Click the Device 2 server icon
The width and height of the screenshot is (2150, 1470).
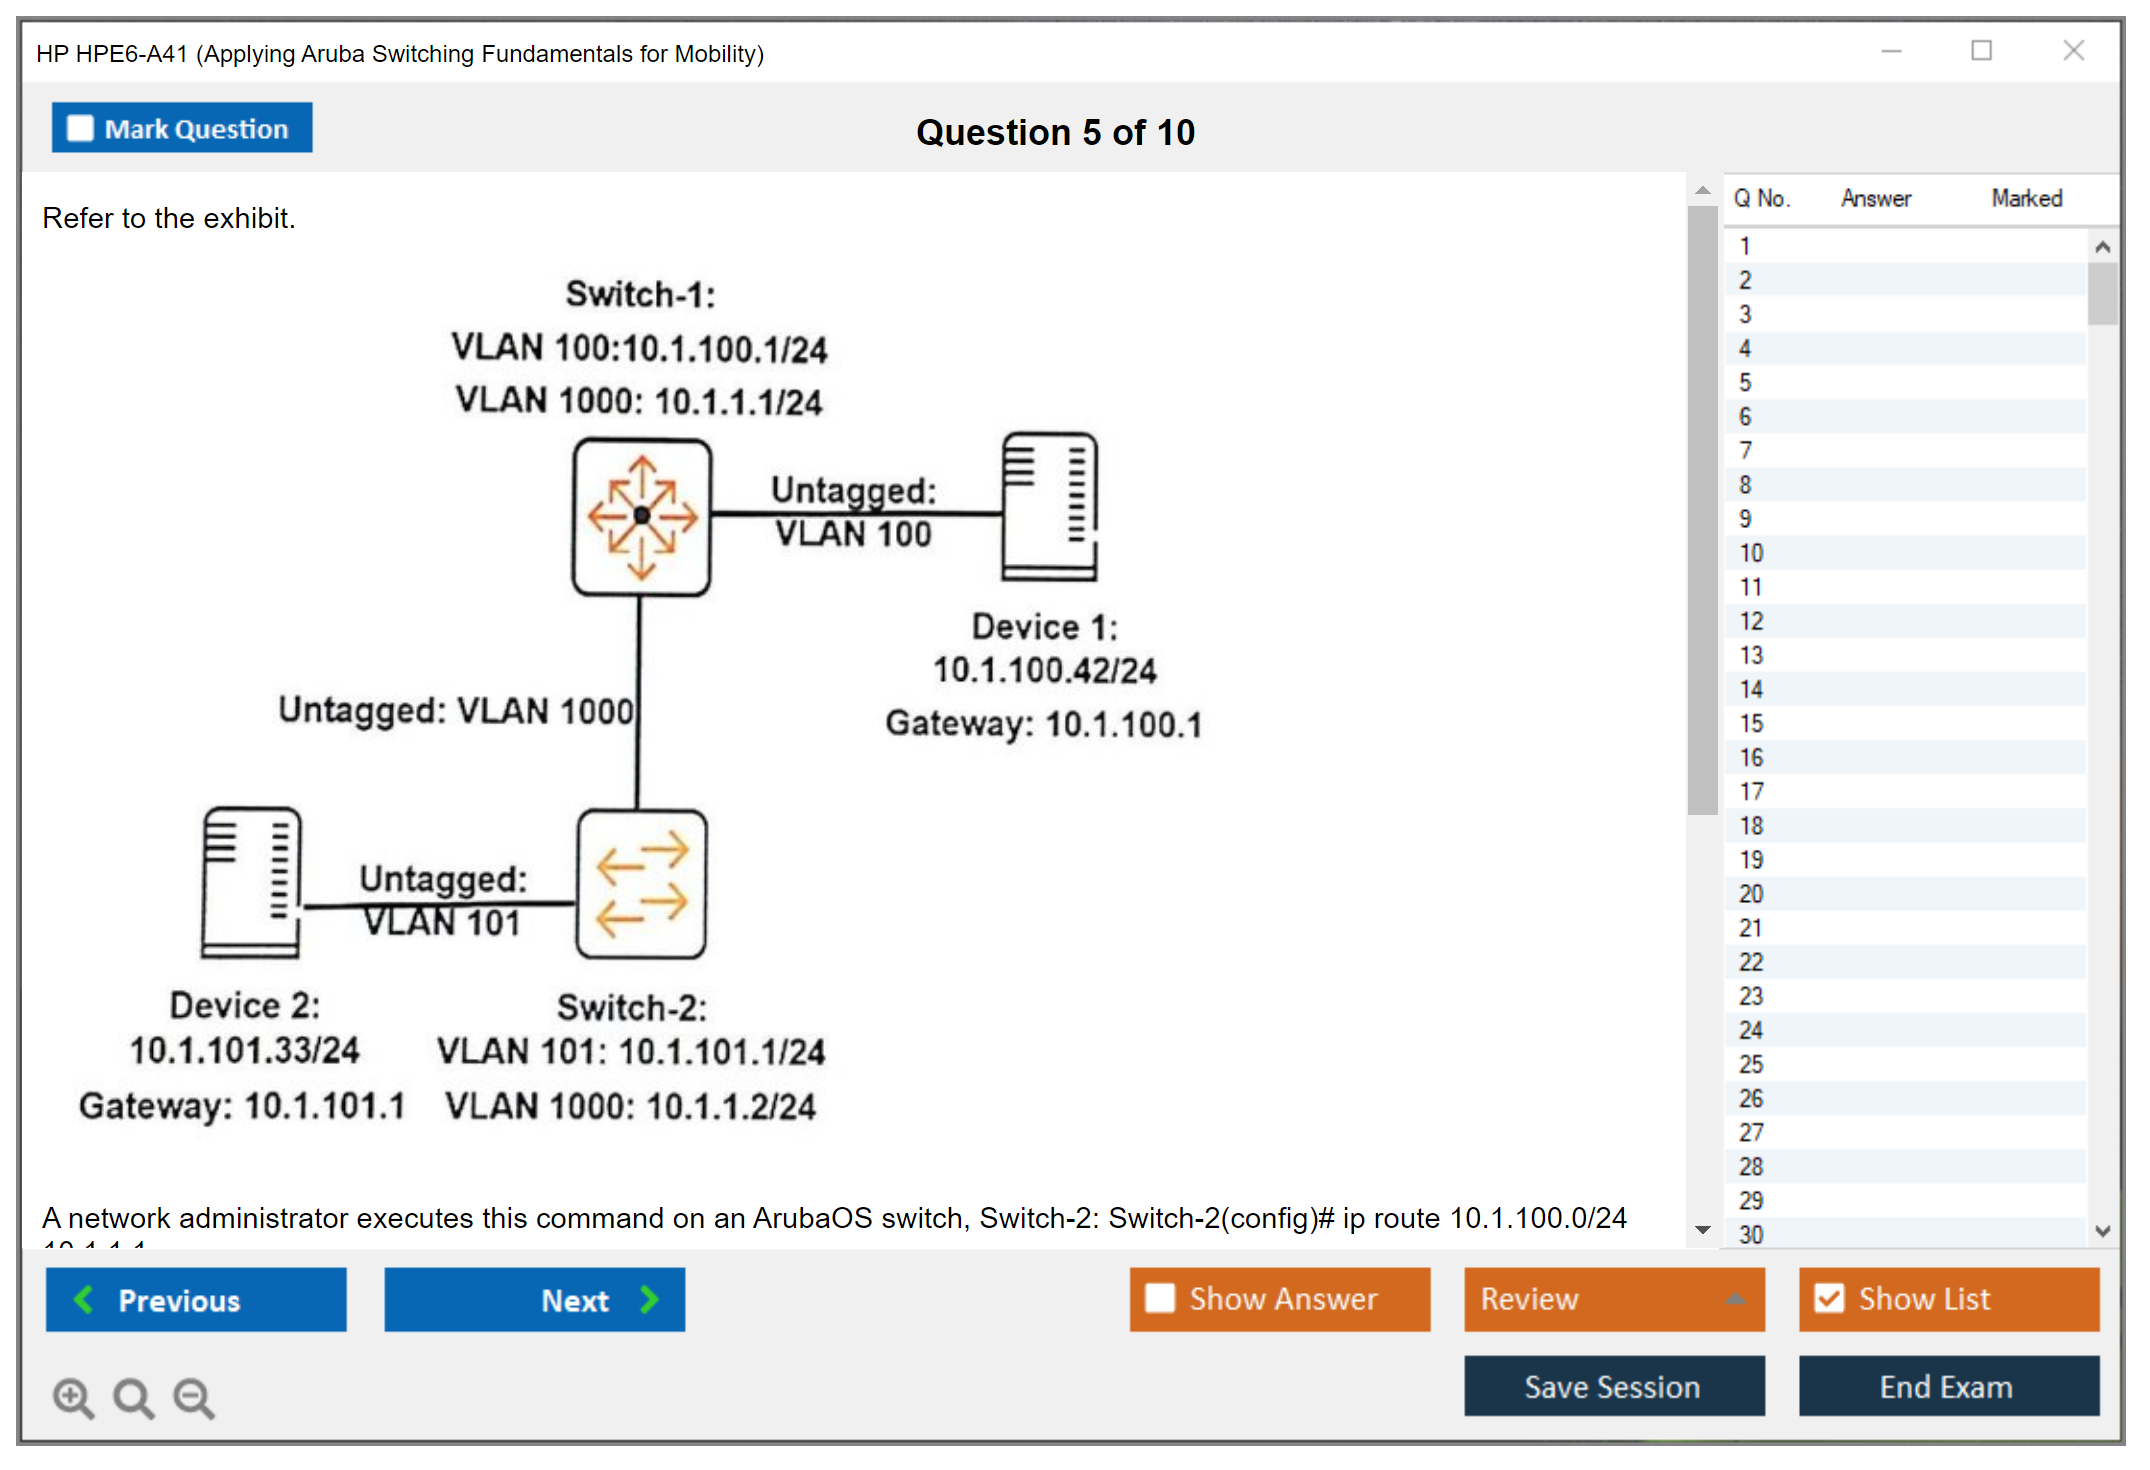pyautogui.click(x=251, y=882)
